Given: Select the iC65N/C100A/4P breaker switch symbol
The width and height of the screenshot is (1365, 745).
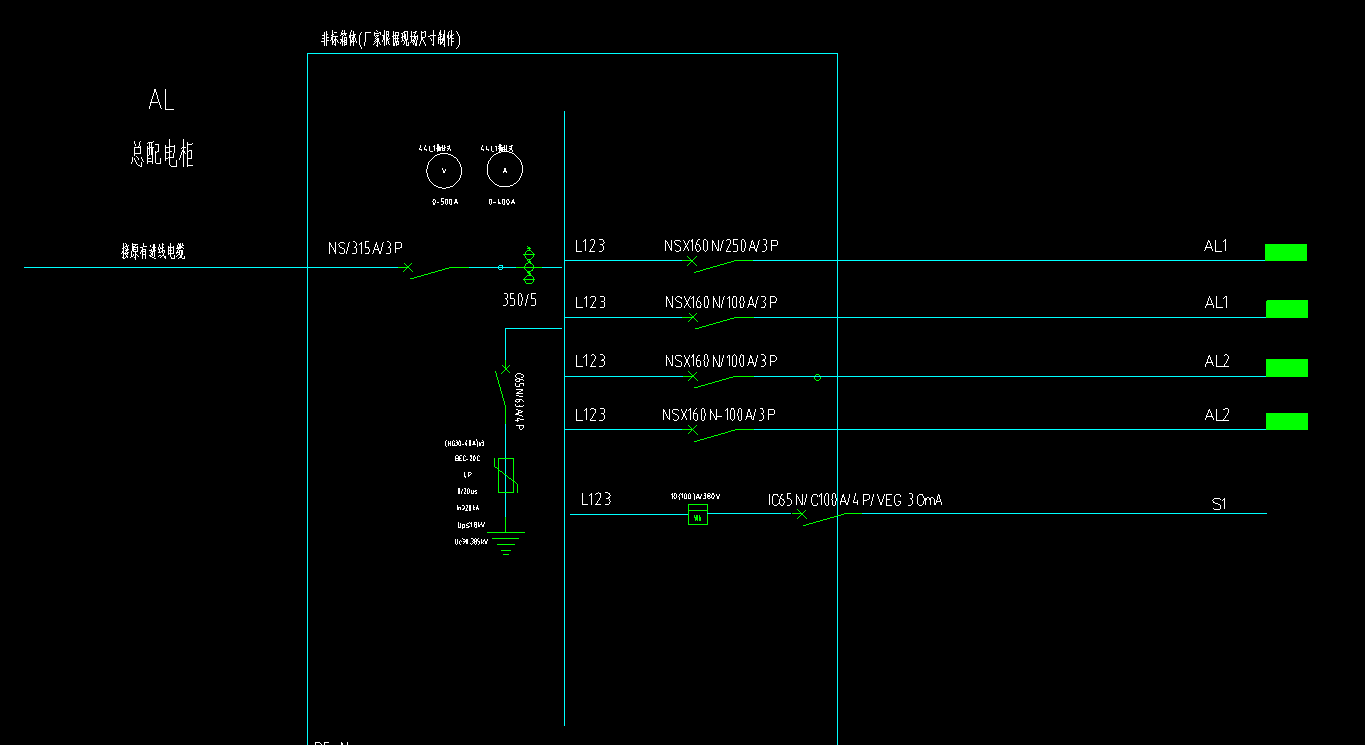Looking at the screenshot, I should [820, 518].
